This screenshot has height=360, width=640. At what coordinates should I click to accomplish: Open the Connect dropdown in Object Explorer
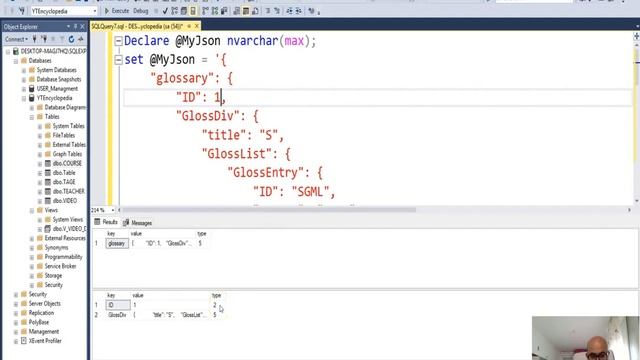(16, 39)
